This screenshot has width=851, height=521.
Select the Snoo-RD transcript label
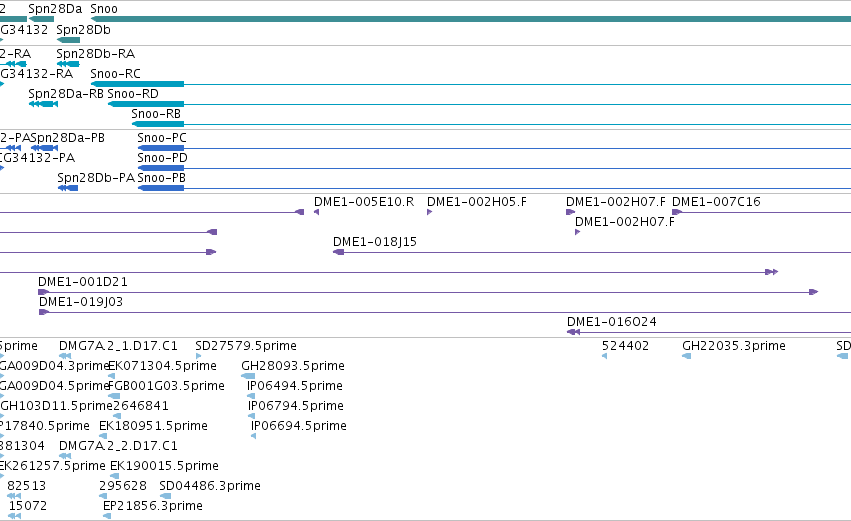(x=133, y=94)
